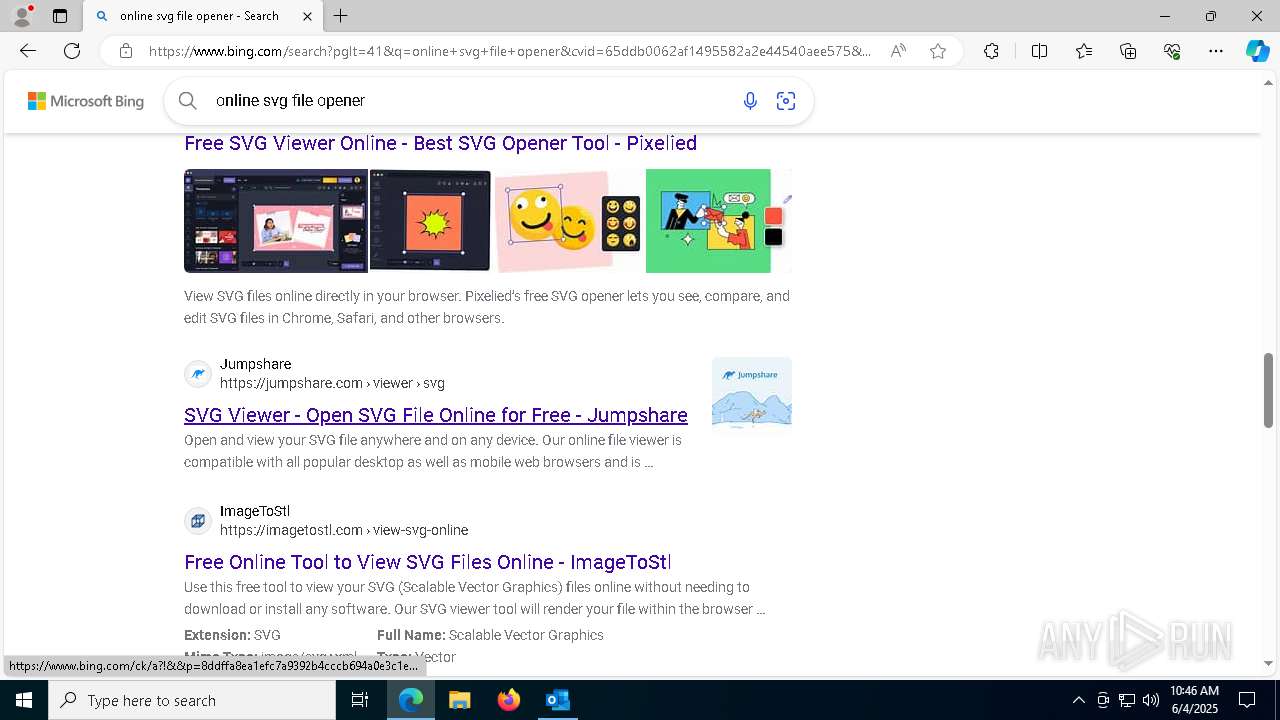Open File Explorer from the taskbar
The width and height of the screenshot is (1280, 720).
459,700
